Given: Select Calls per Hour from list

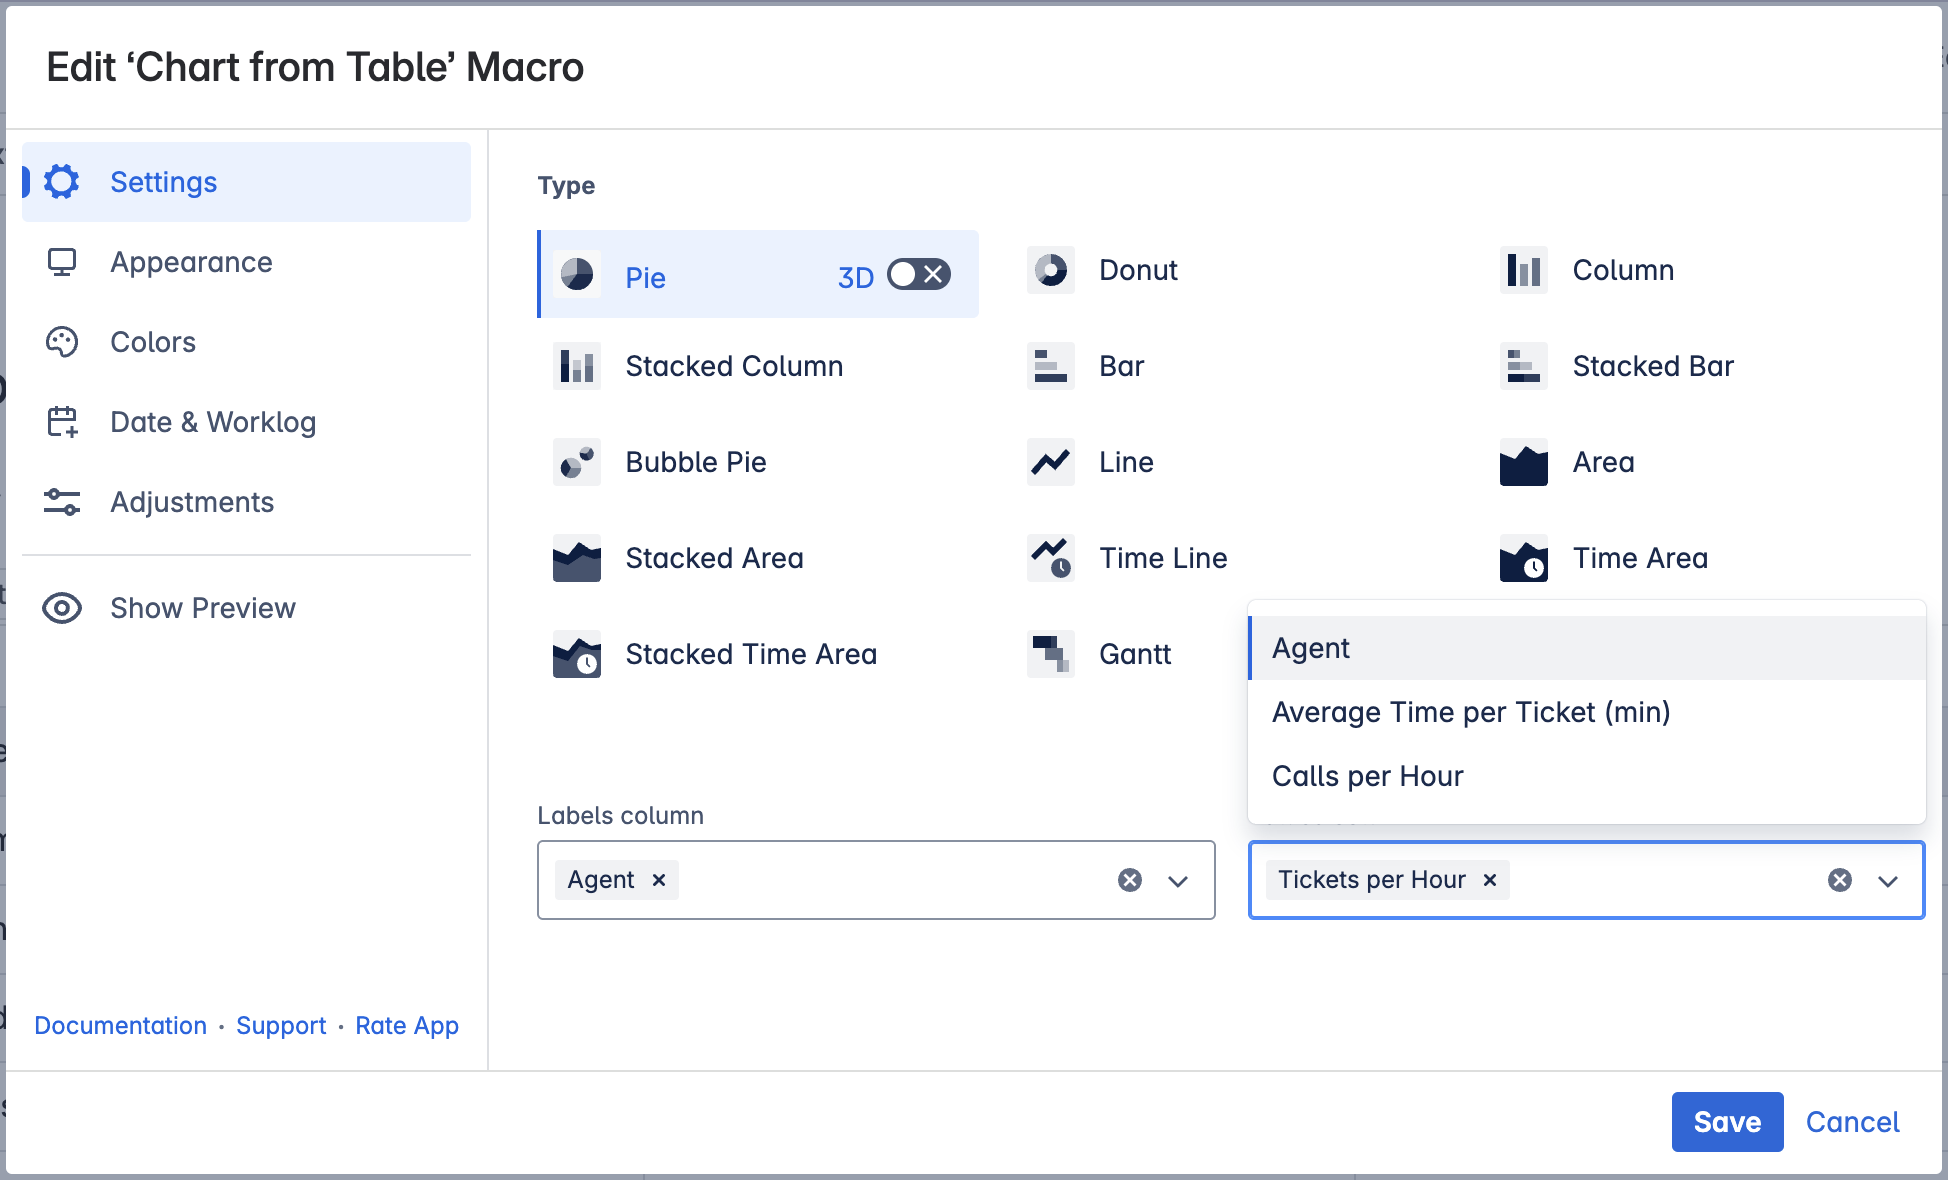Looking at the screenshot, I should tap(1367, 776).
